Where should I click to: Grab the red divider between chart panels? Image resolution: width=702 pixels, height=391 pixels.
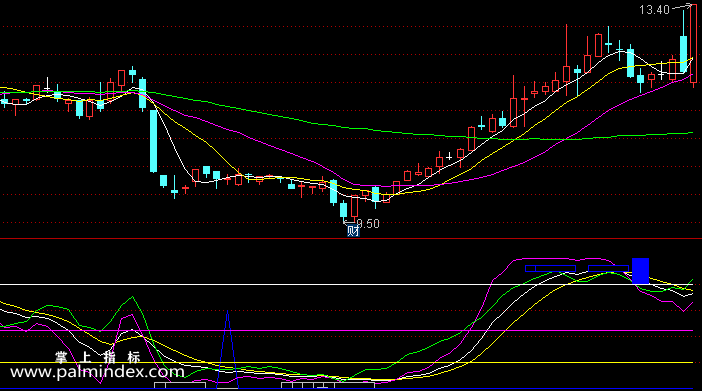351,239
